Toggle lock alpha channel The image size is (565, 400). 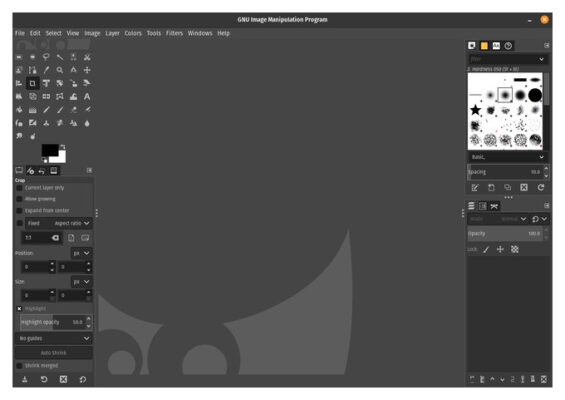click(x=515, y=249)
